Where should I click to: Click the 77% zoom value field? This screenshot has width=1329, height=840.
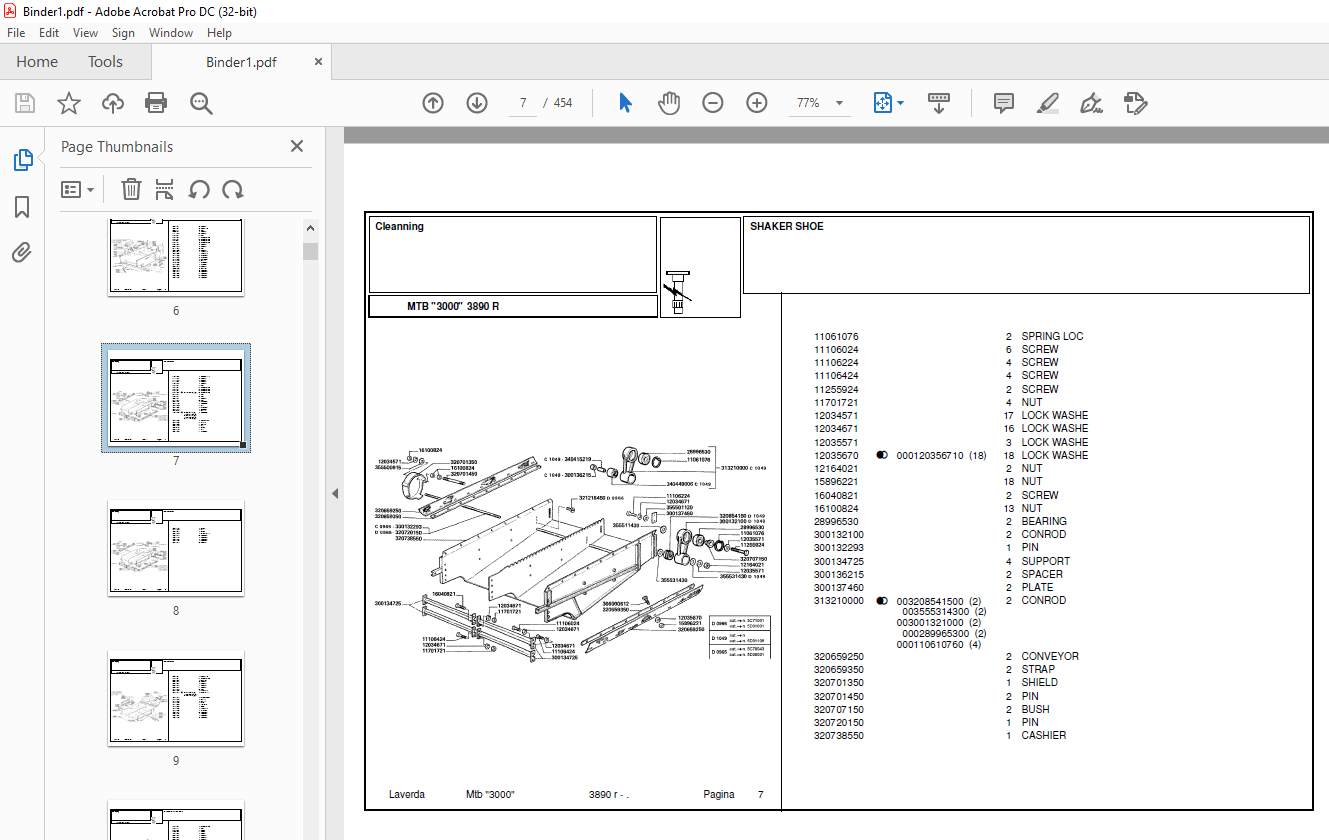809,103
